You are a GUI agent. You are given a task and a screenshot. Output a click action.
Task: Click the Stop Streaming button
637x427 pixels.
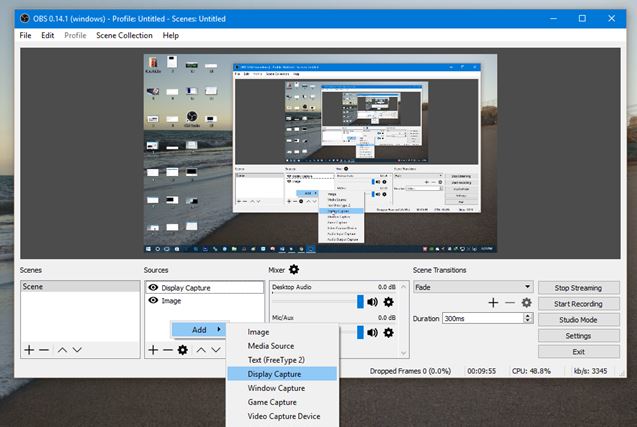(x=578, y=288)
